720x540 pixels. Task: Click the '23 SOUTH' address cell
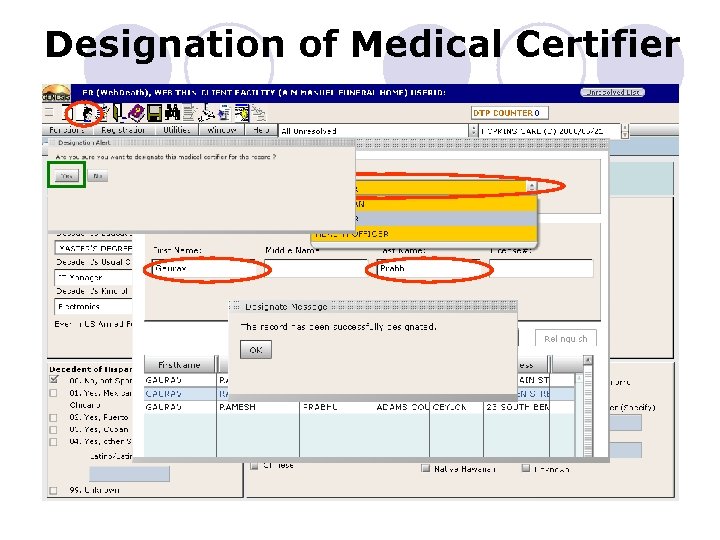pos(517,407)
